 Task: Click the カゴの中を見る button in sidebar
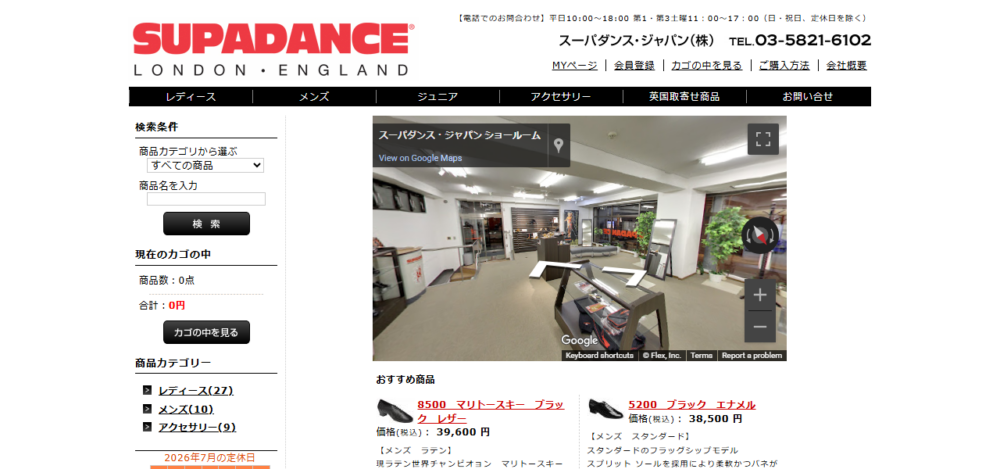(x=207, y=332)
